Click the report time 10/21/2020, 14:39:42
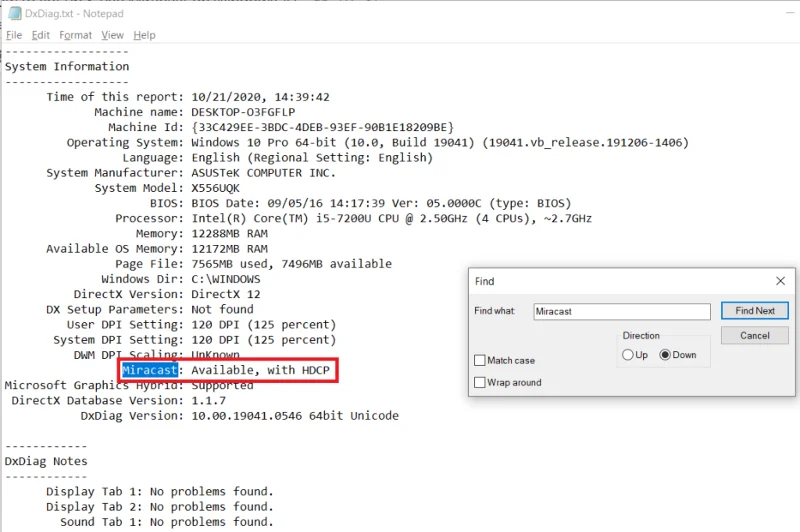 tap(260, 97)
